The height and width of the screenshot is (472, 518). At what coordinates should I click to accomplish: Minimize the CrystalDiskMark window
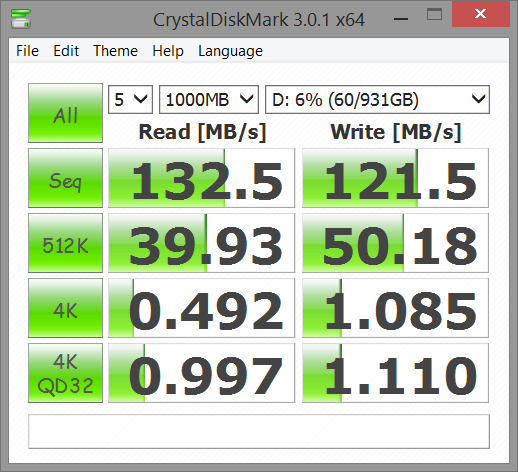401,18
